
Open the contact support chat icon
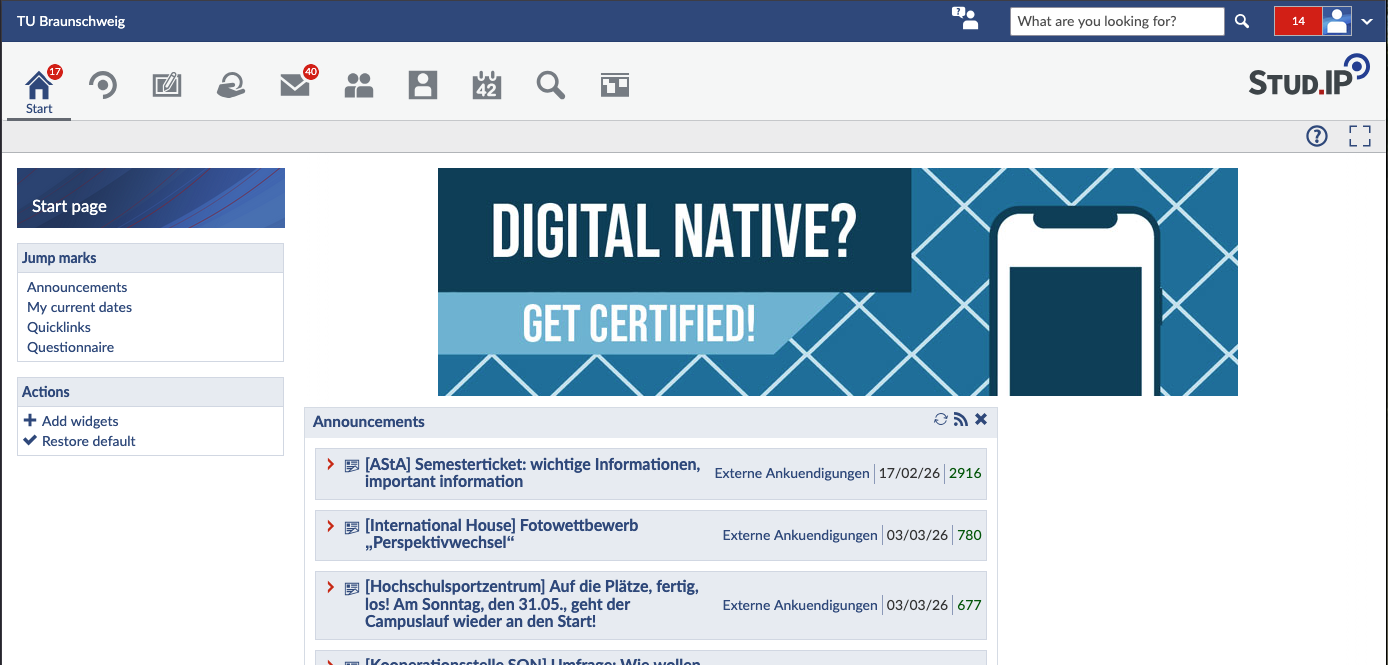(x=964, y=20)
